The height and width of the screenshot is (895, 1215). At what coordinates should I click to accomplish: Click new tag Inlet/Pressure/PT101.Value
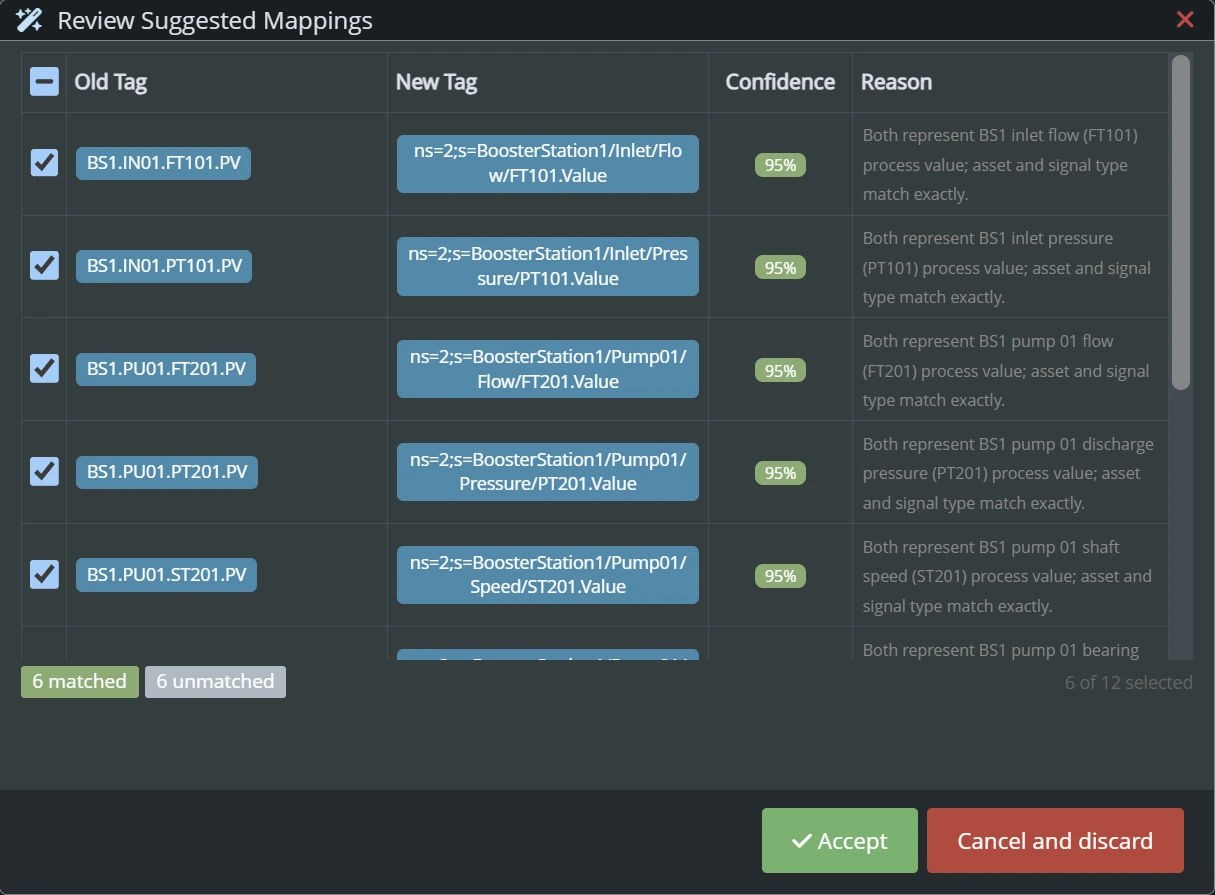point(548,267)
